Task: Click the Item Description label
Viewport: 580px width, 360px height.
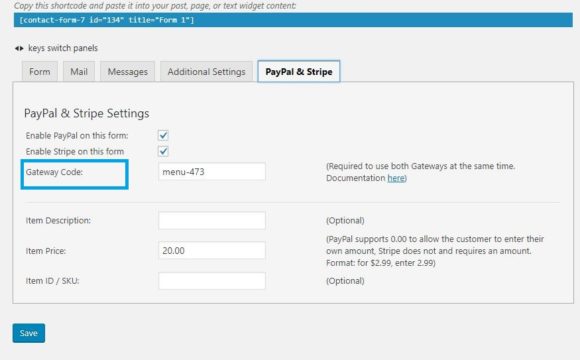Action: pos(58,221)
